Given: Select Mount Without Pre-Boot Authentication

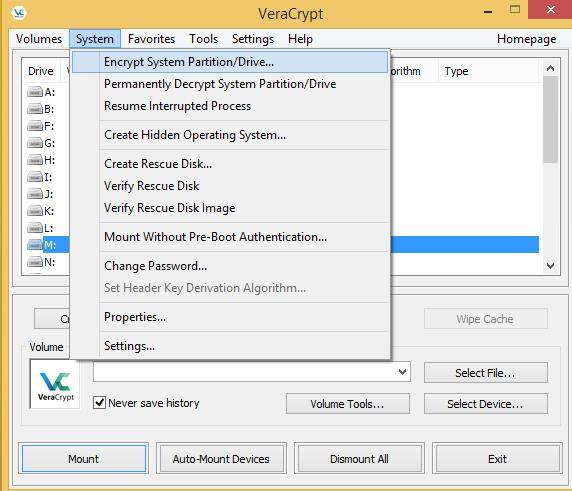Looking at the screenshot, I should point(230,237).
